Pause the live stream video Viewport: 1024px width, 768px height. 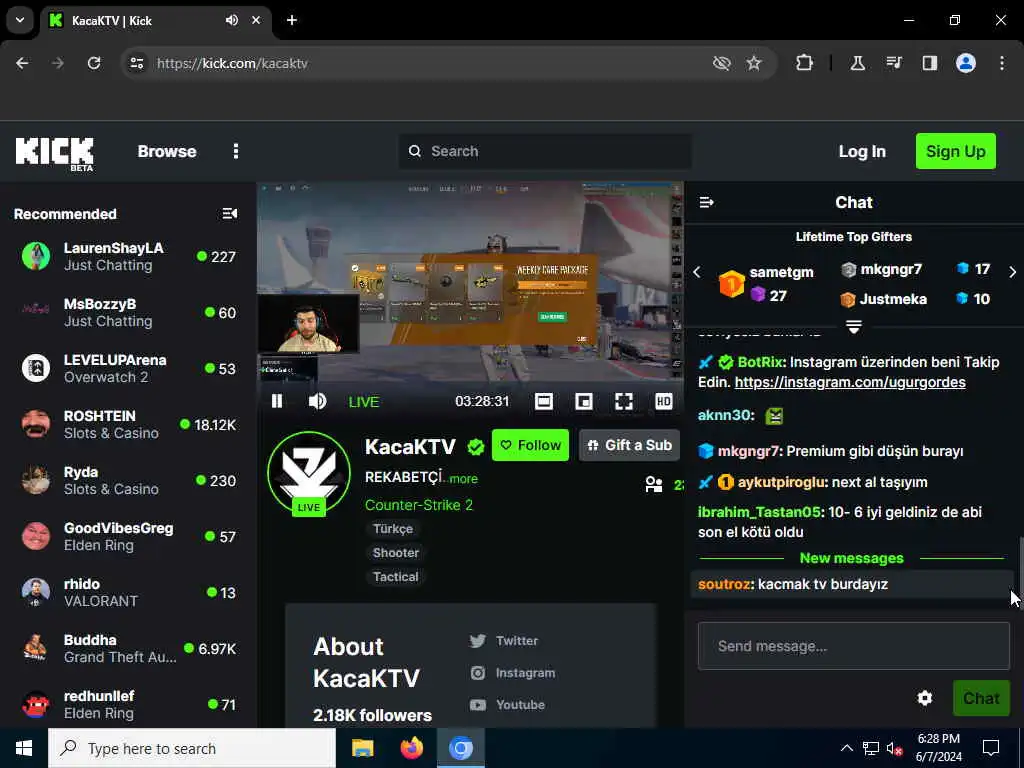(x=277, y=401)
